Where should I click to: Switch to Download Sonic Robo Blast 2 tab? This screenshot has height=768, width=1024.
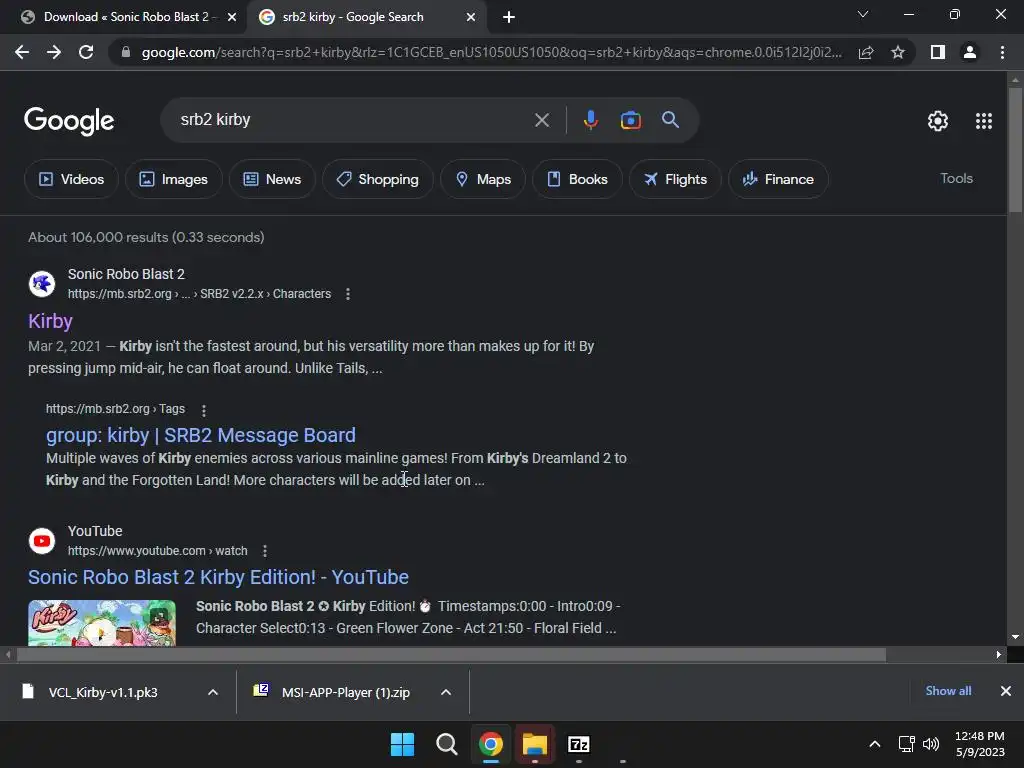click(123, 18)
